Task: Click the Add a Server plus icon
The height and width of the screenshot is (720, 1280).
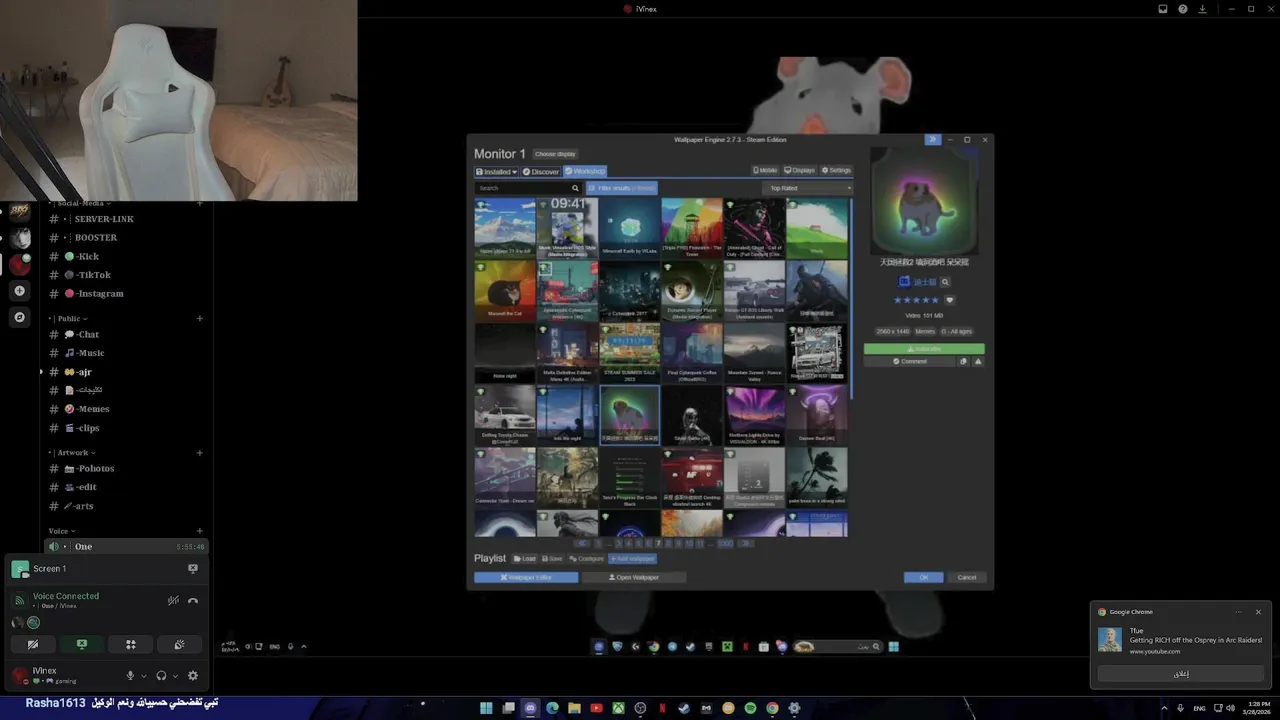Action: pos(19,291)
